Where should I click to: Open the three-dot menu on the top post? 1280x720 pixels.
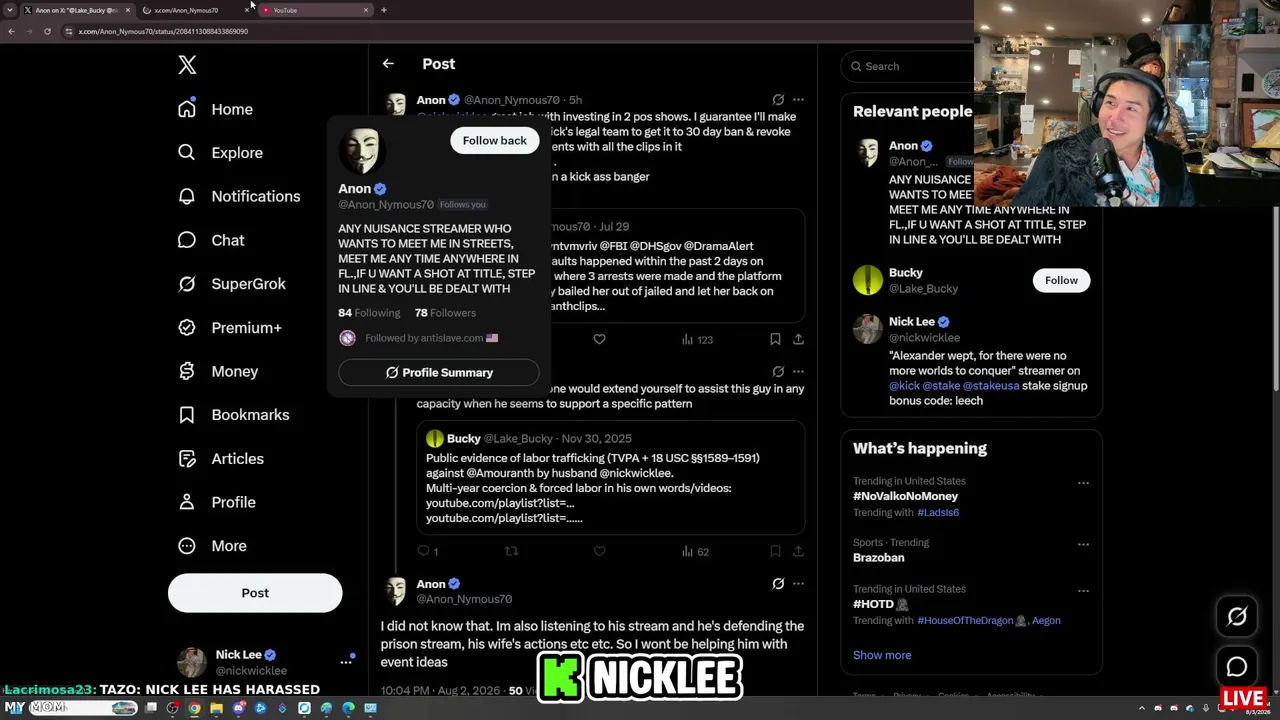[798, 100]
